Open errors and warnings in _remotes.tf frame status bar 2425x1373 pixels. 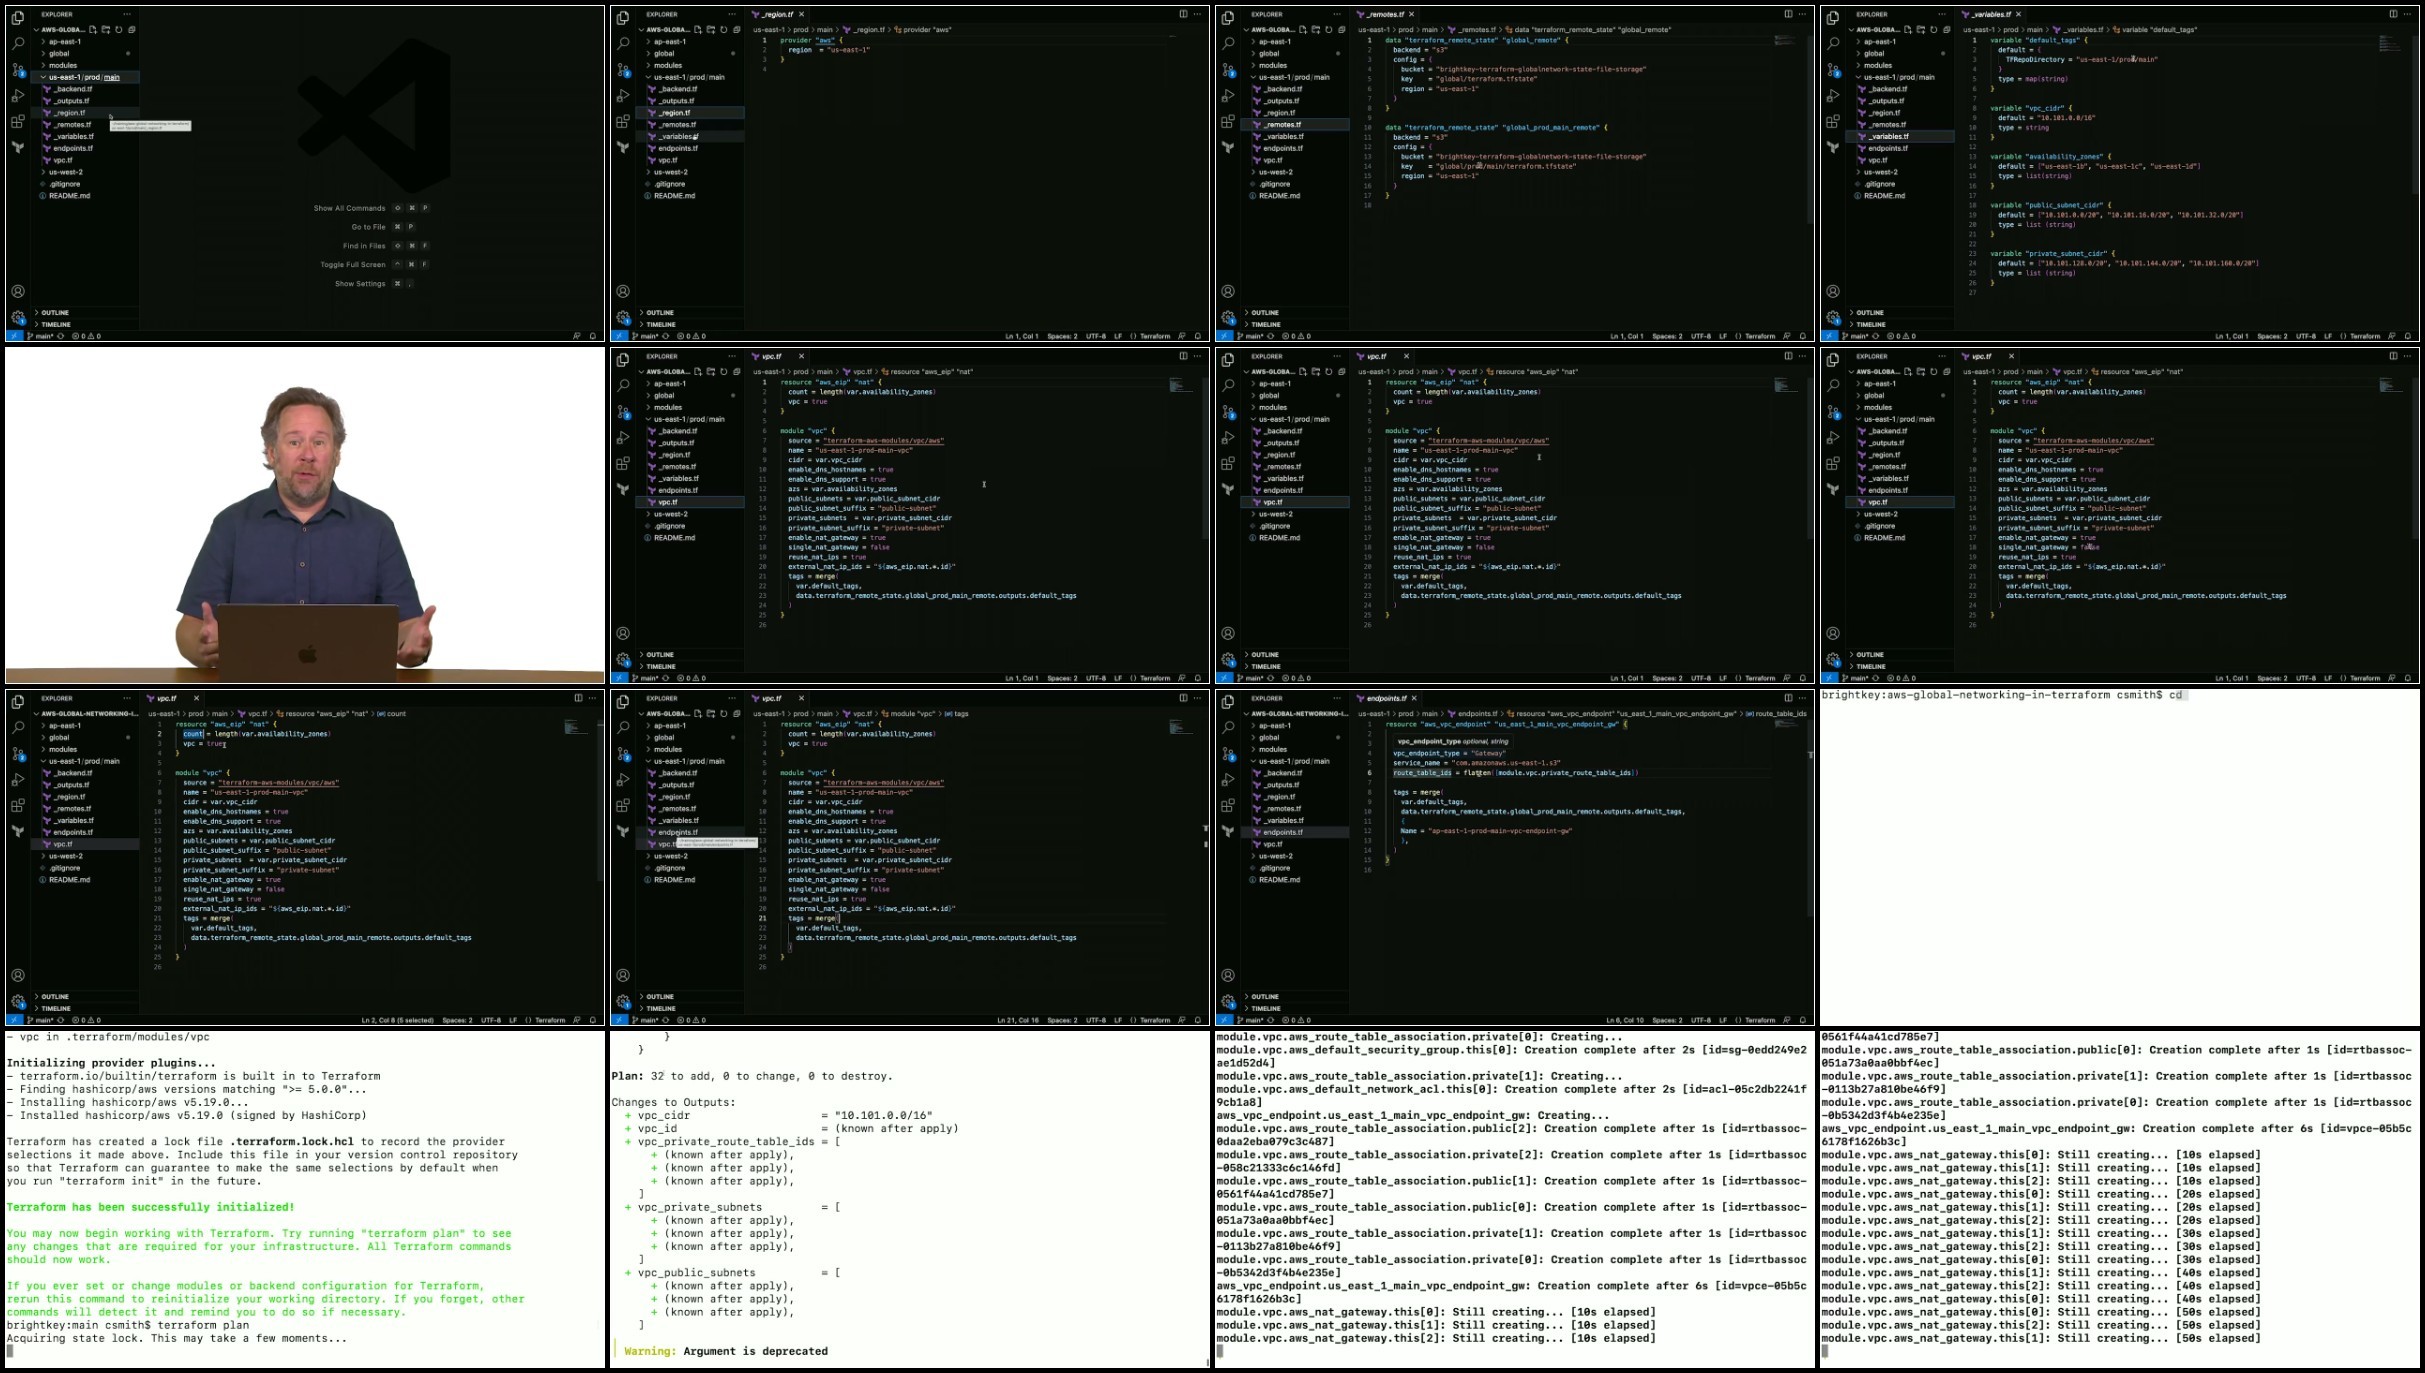coord(1295,336)
